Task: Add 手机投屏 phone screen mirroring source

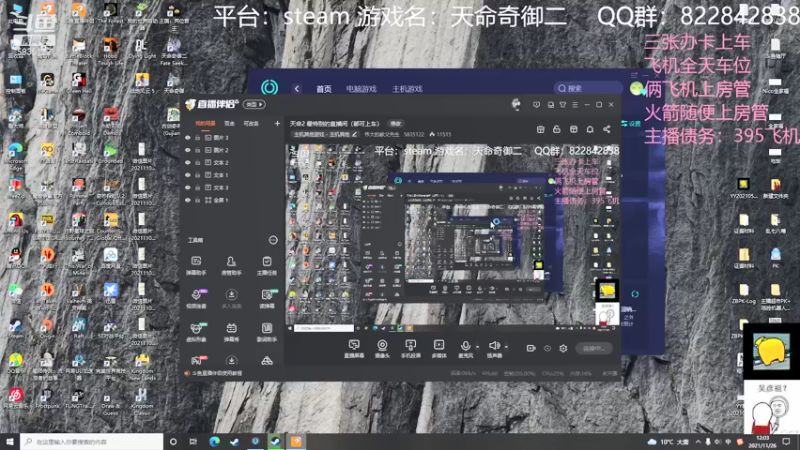Action: (410, 348)
